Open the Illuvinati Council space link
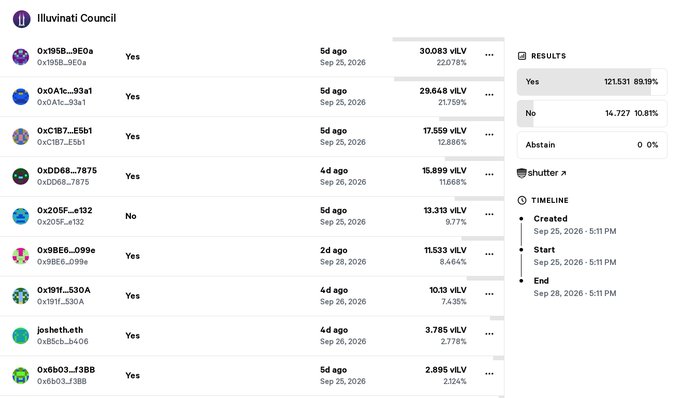The image size is (680, 398). point(76,19)
